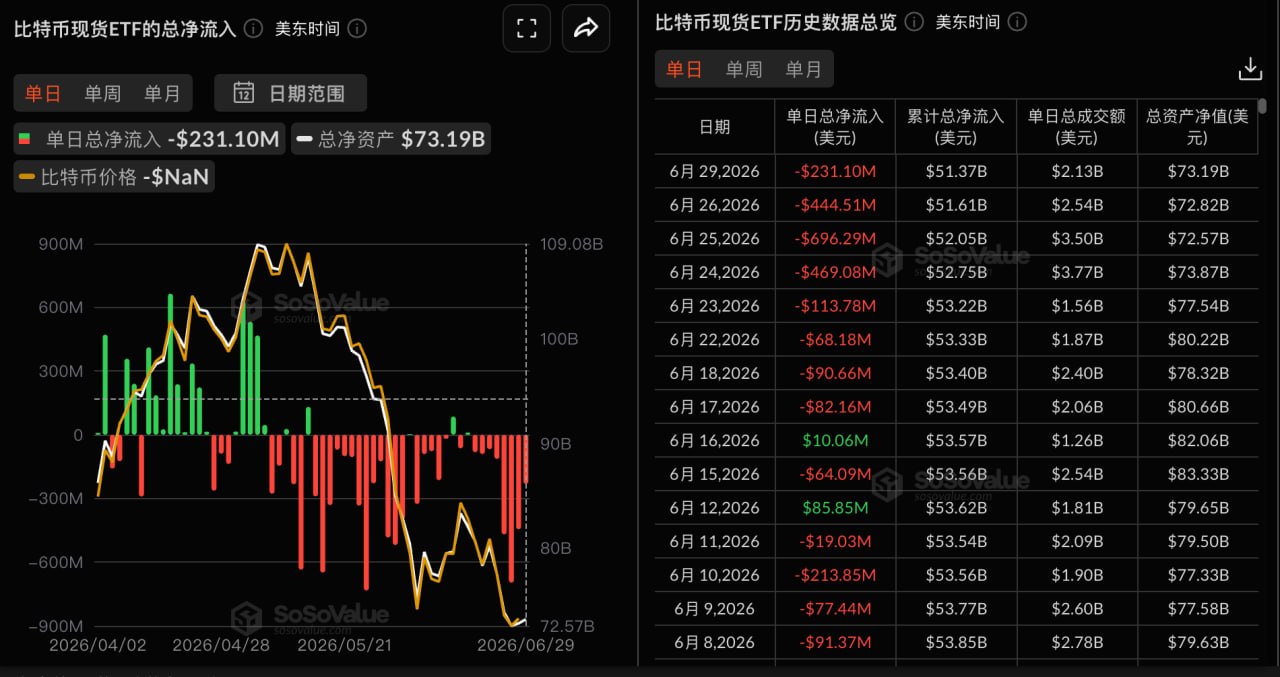Screen dimensions: 1280x677
Task: Download the historical data table
Action: [1250, 68]
